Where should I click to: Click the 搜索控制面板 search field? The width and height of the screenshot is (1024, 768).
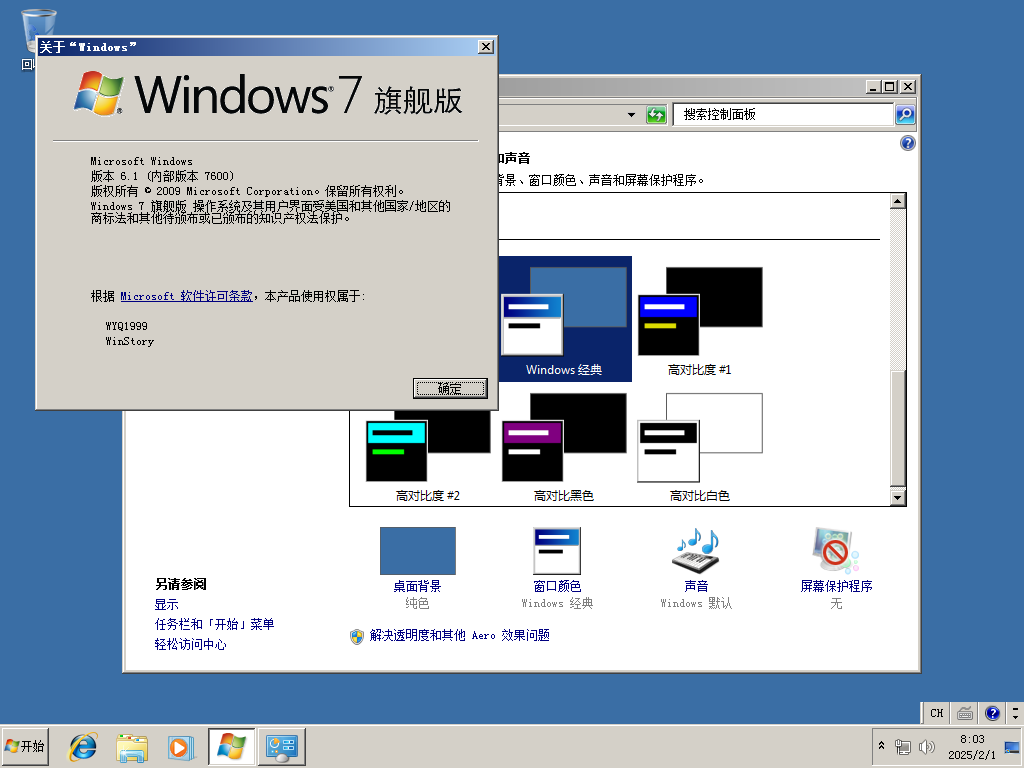(783, 114)
